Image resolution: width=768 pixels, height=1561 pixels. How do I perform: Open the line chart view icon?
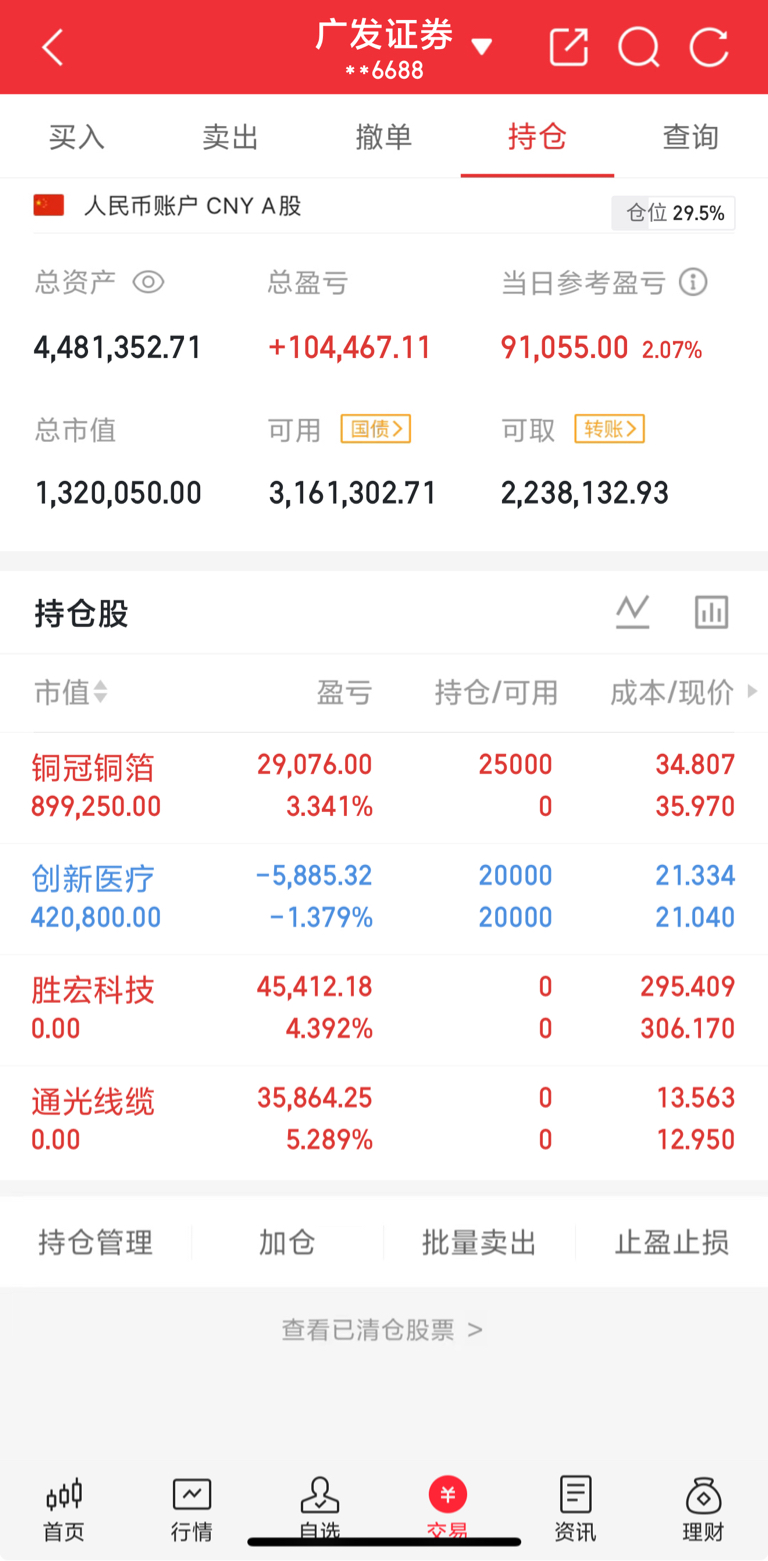(633, 612)
